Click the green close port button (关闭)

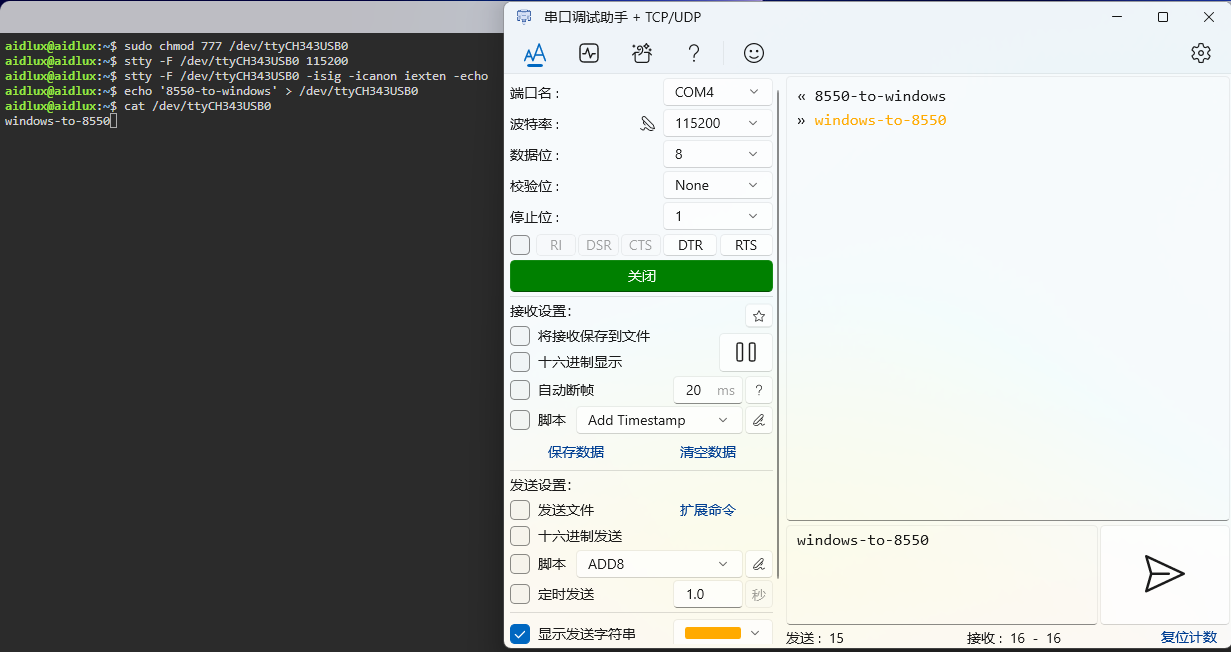pos(641,276)
